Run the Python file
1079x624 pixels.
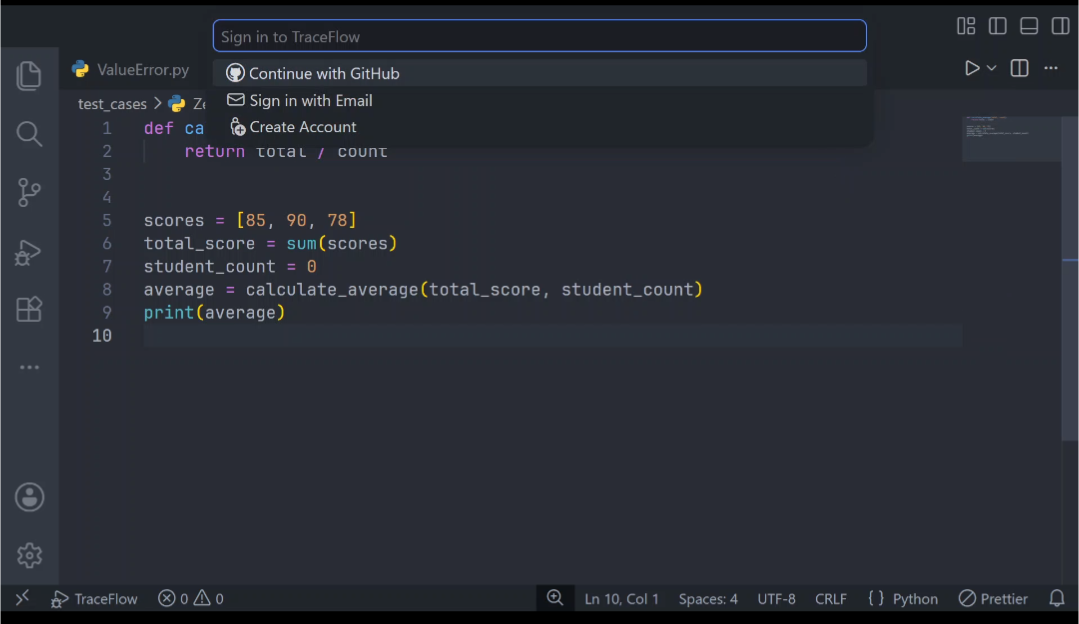972,68
